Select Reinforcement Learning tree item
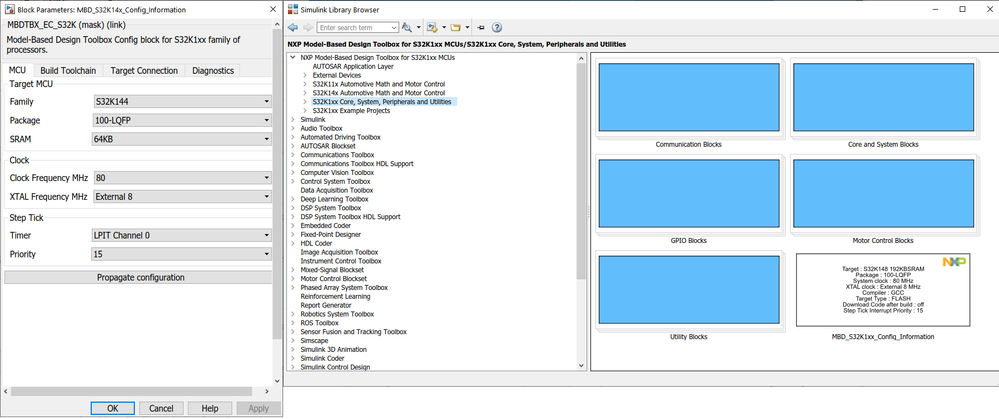This screenshot has height=419, width=999. click(335, 297)
